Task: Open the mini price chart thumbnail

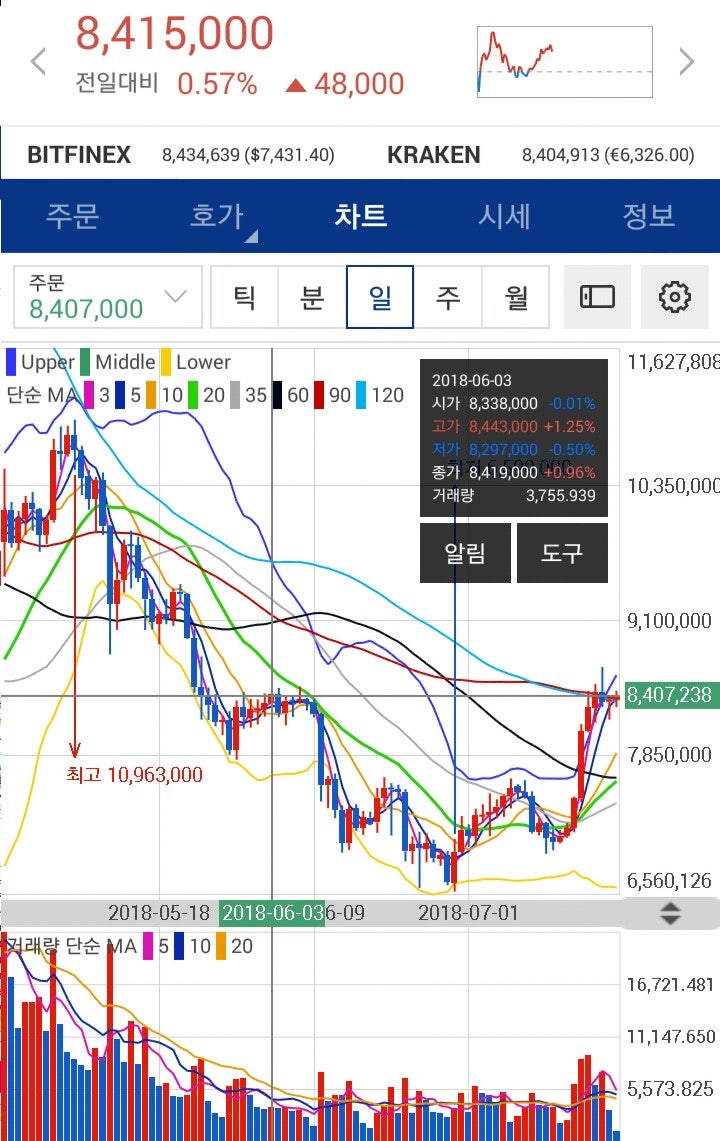Action: click(x=565, y=62)
